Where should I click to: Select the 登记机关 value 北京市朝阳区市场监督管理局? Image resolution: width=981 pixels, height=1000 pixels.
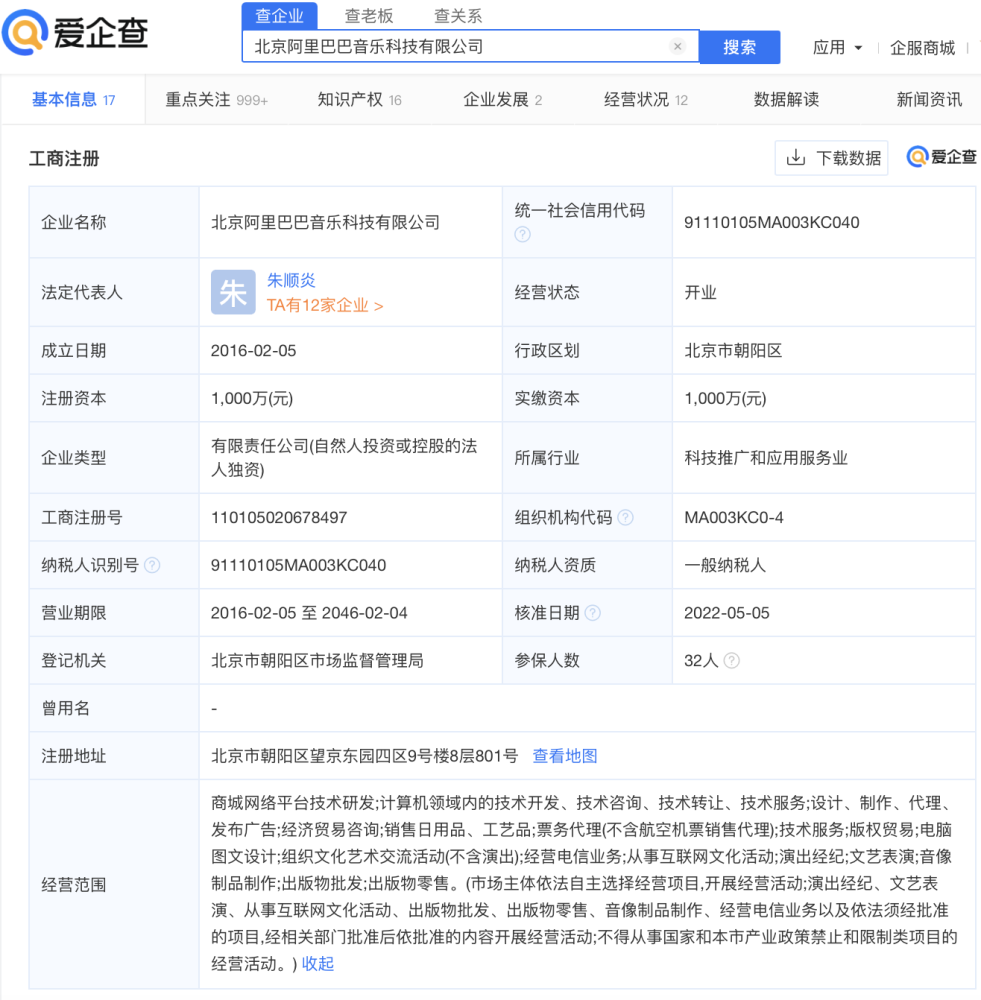point(317,661)
